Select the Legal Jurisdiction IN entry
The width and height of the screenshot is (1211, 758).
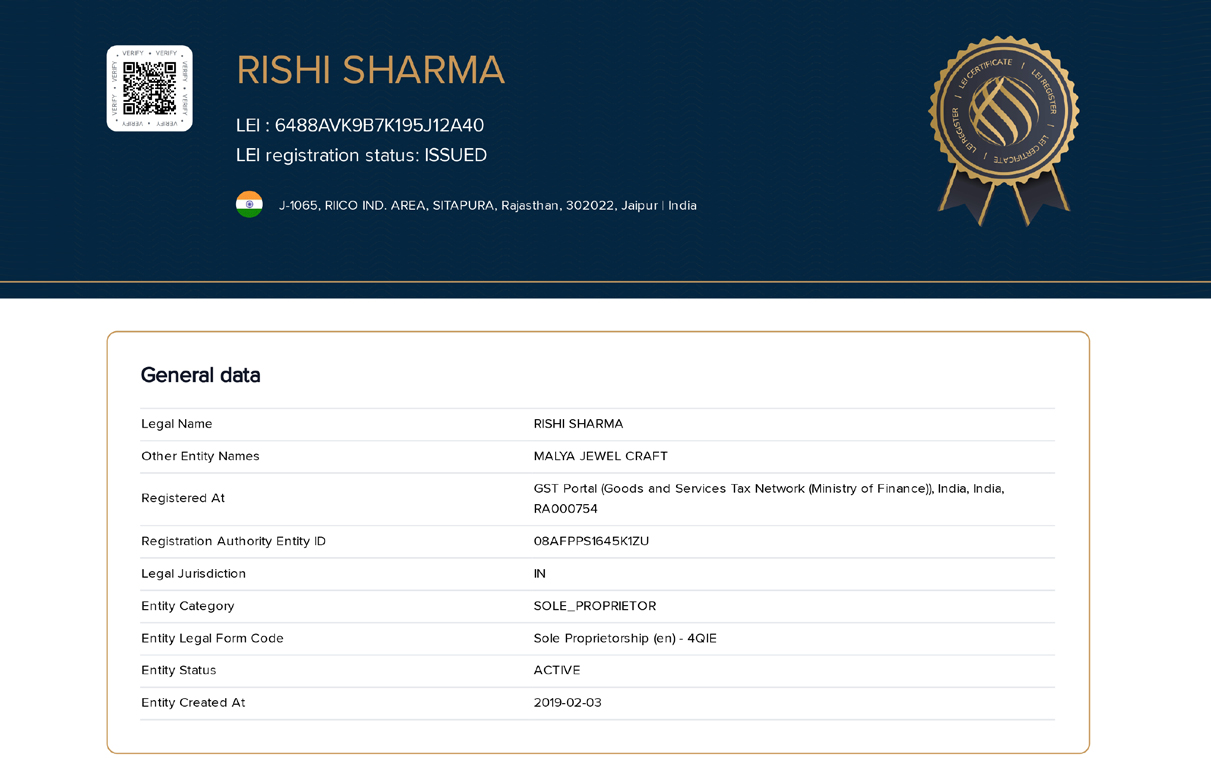coord(539,573)
